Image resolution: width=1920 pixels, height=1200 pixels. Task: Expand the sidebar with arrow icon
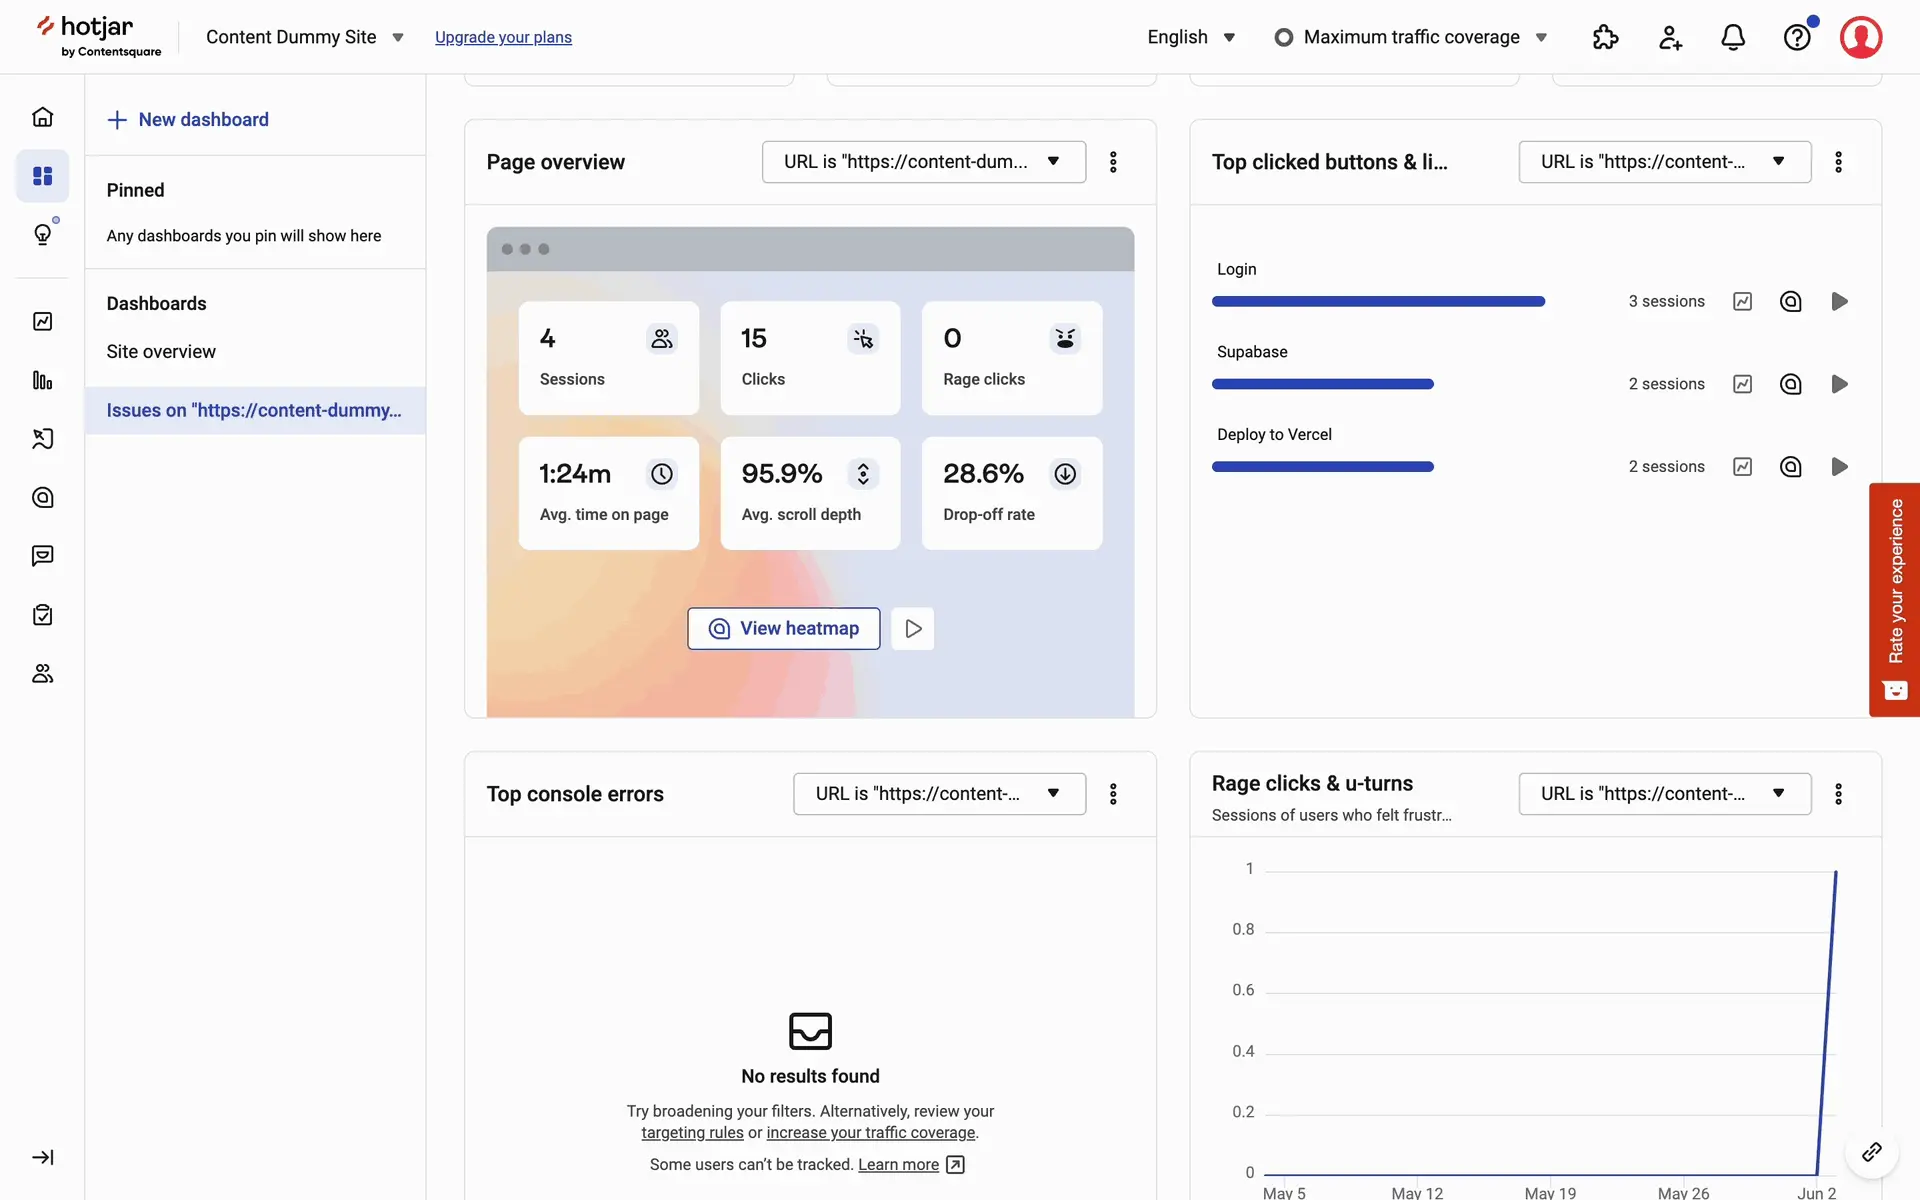(42, 1157)
